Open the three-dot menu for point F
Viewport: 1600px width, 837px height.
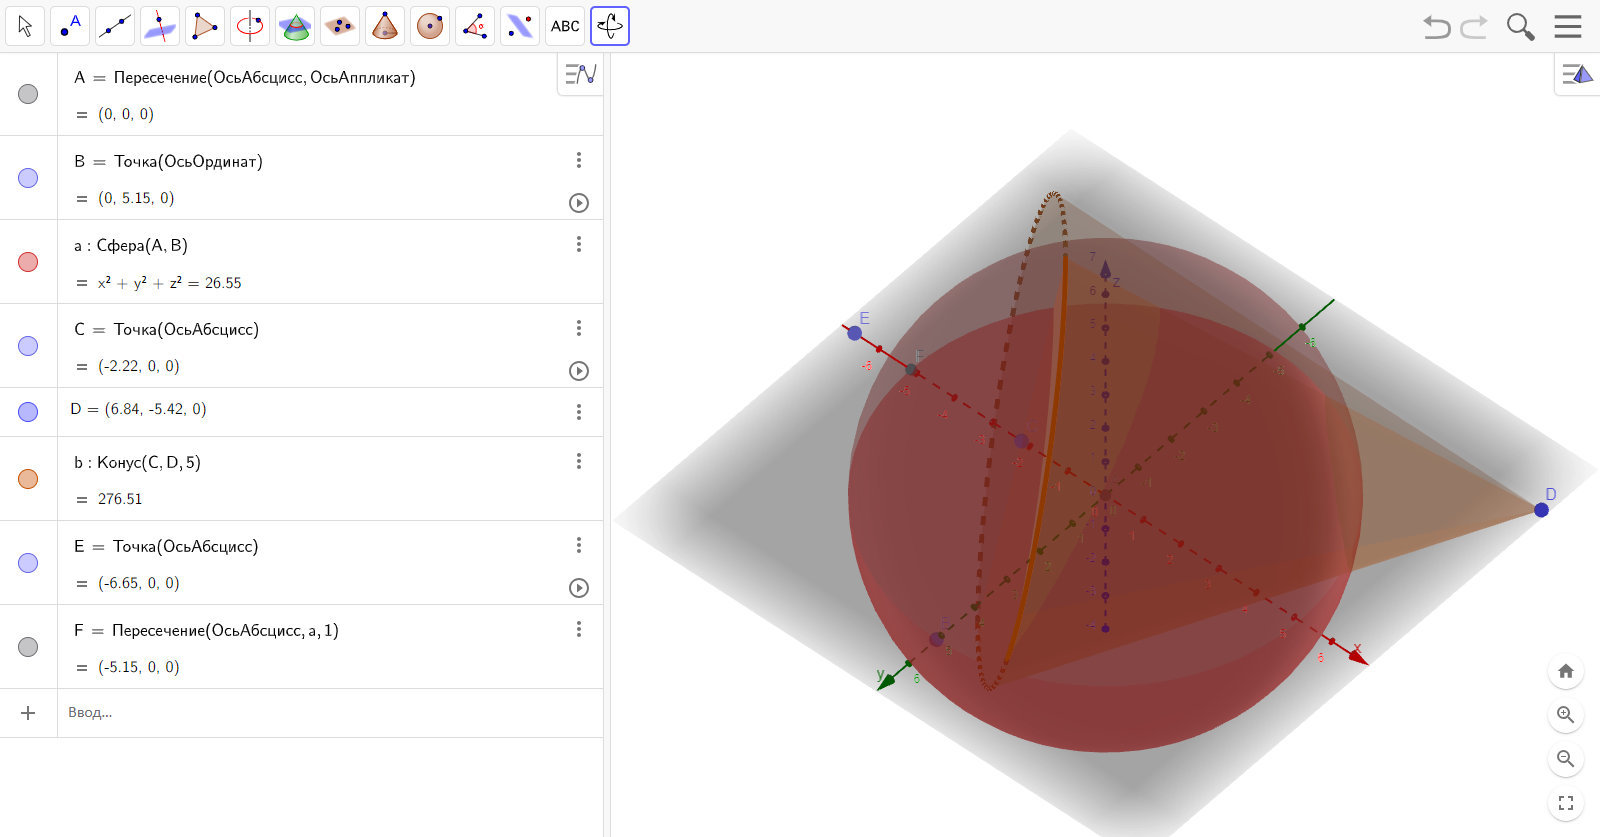pyautogui.click(x=579, y=629)
